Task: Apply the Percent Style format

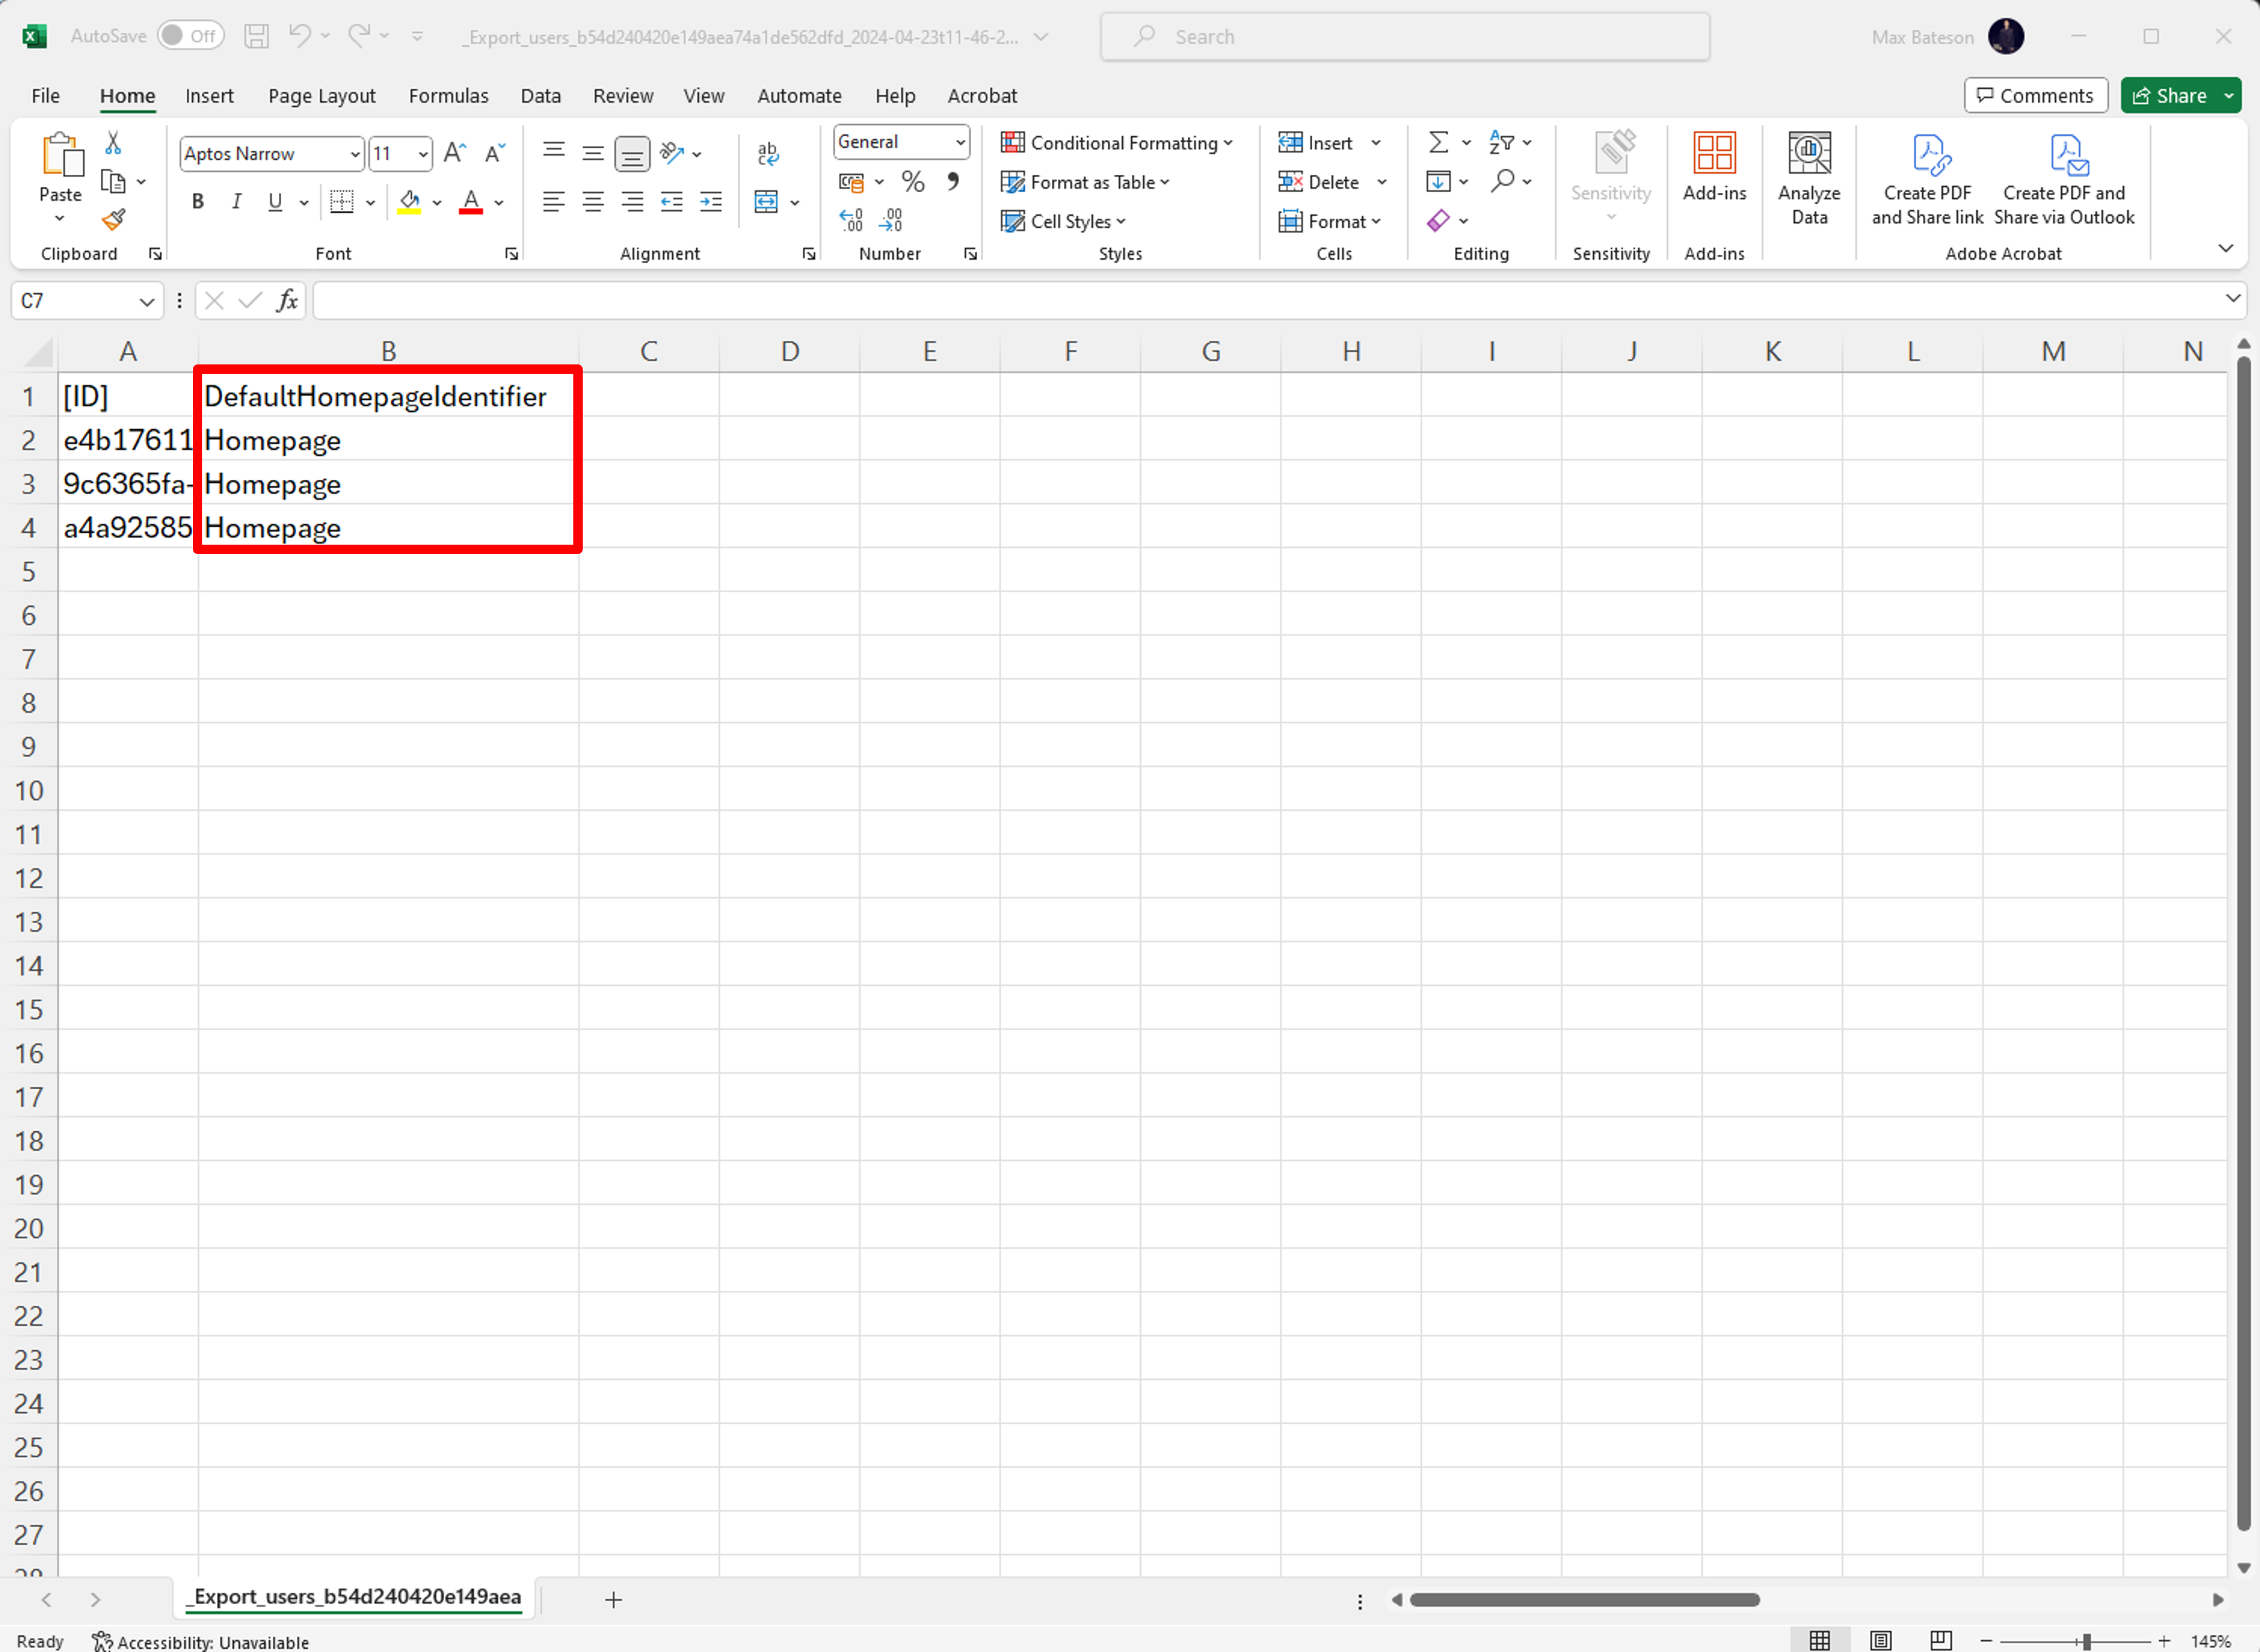Action: click(912, 181)
